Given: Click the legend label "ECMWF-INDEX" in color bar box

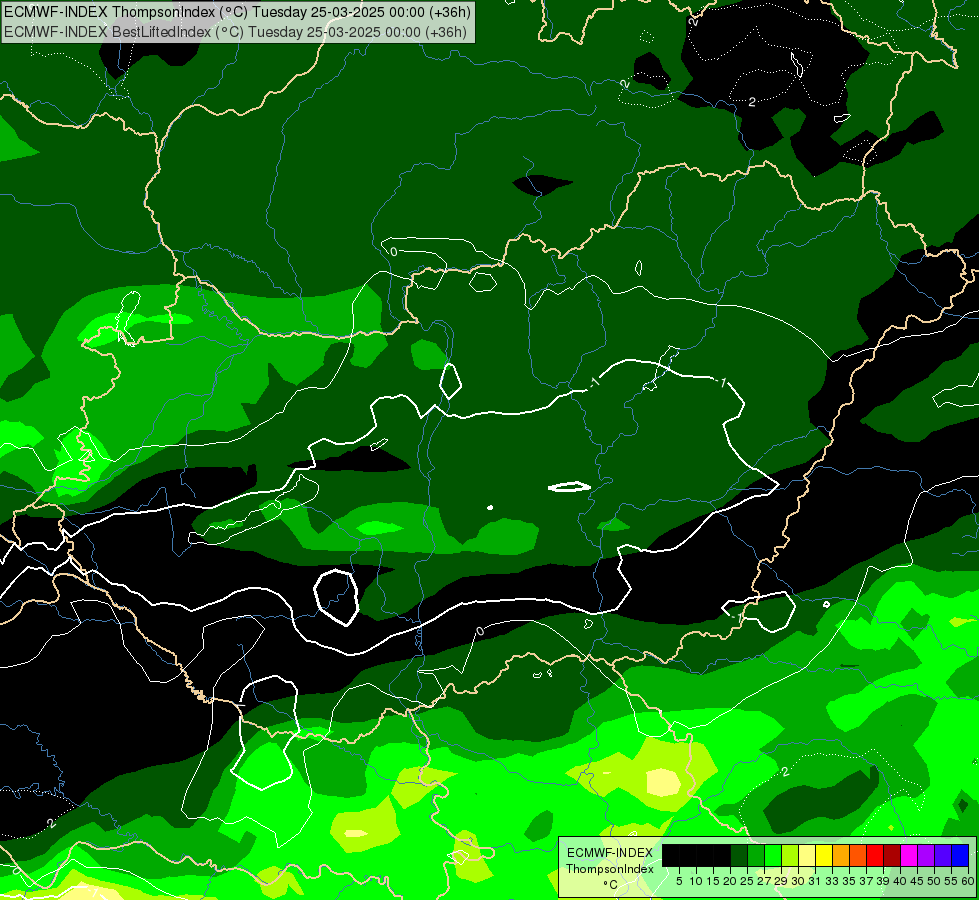Looking at the screenshot, I should click(x=610, y=853).
